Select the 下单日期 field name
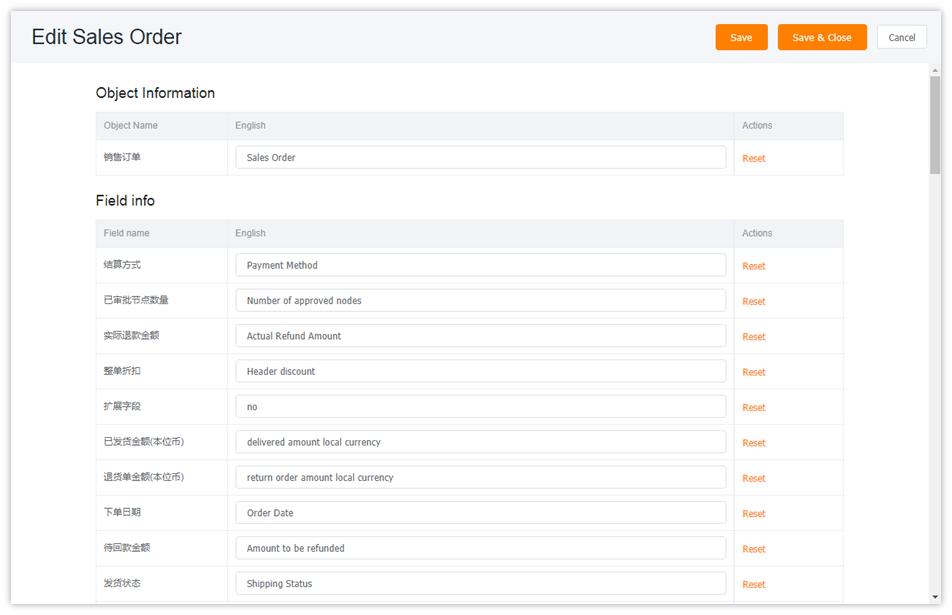Image resolution: width=952 pixels, height=615 pixels. (x=122, y=512)
